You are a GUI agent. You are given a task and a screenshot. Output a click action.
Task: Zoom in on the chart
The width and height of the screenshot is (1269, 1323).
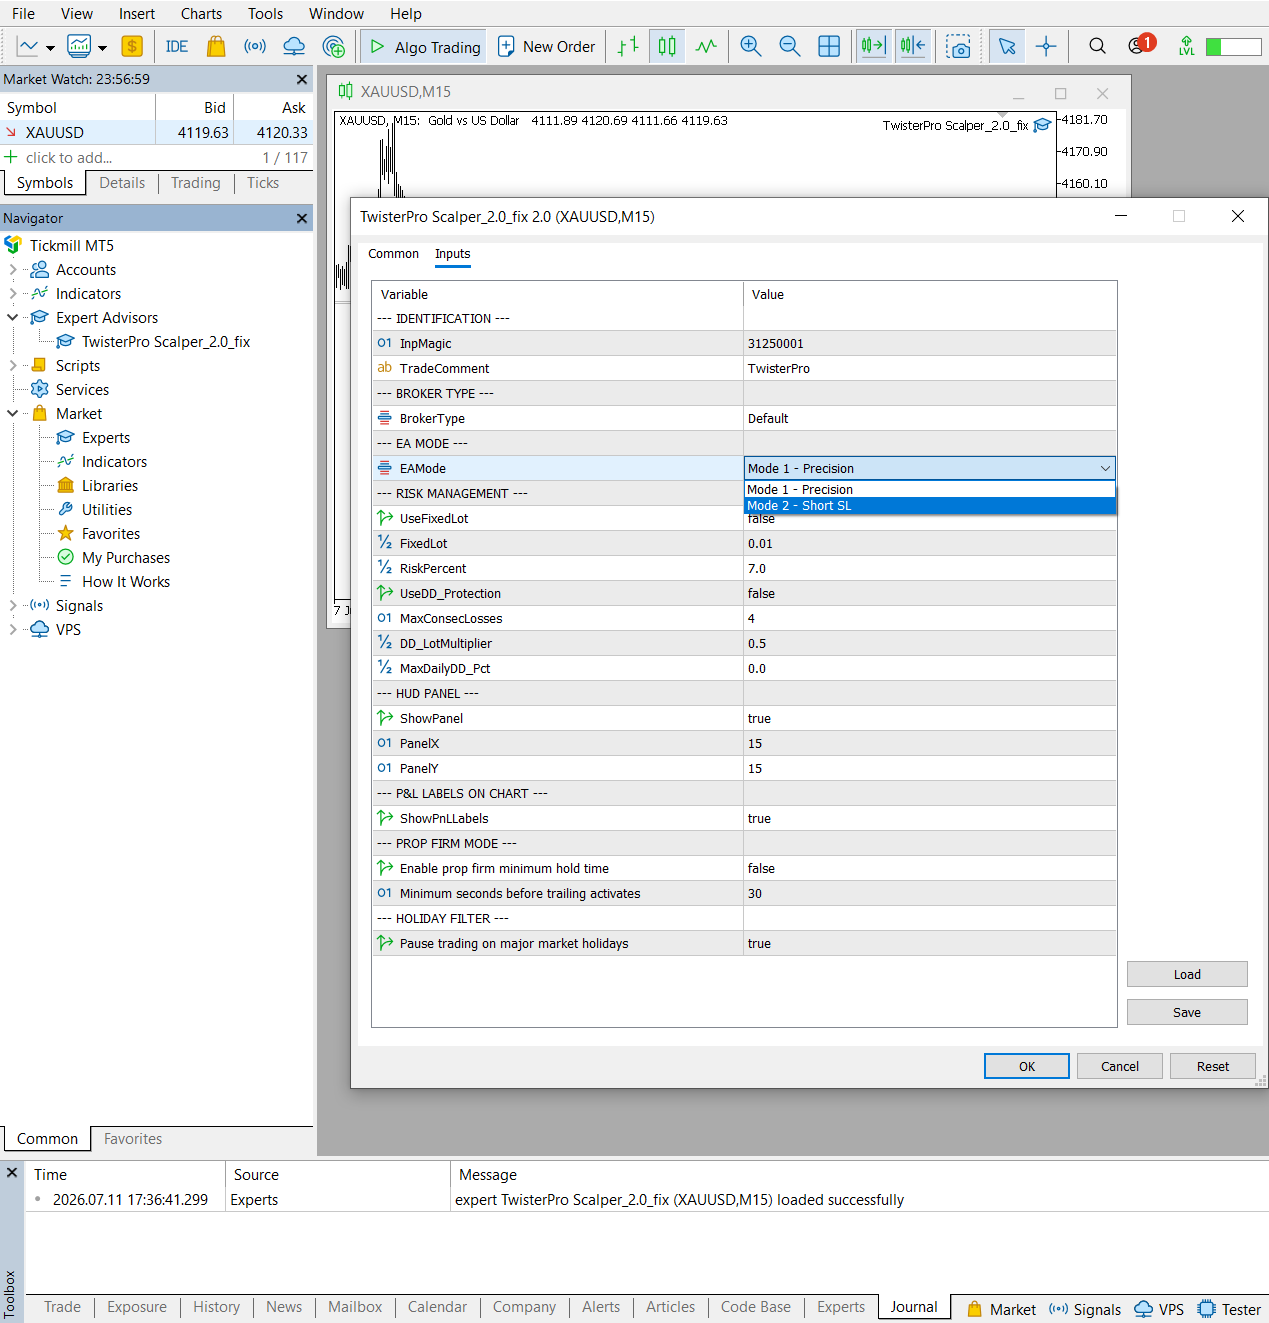751,47
